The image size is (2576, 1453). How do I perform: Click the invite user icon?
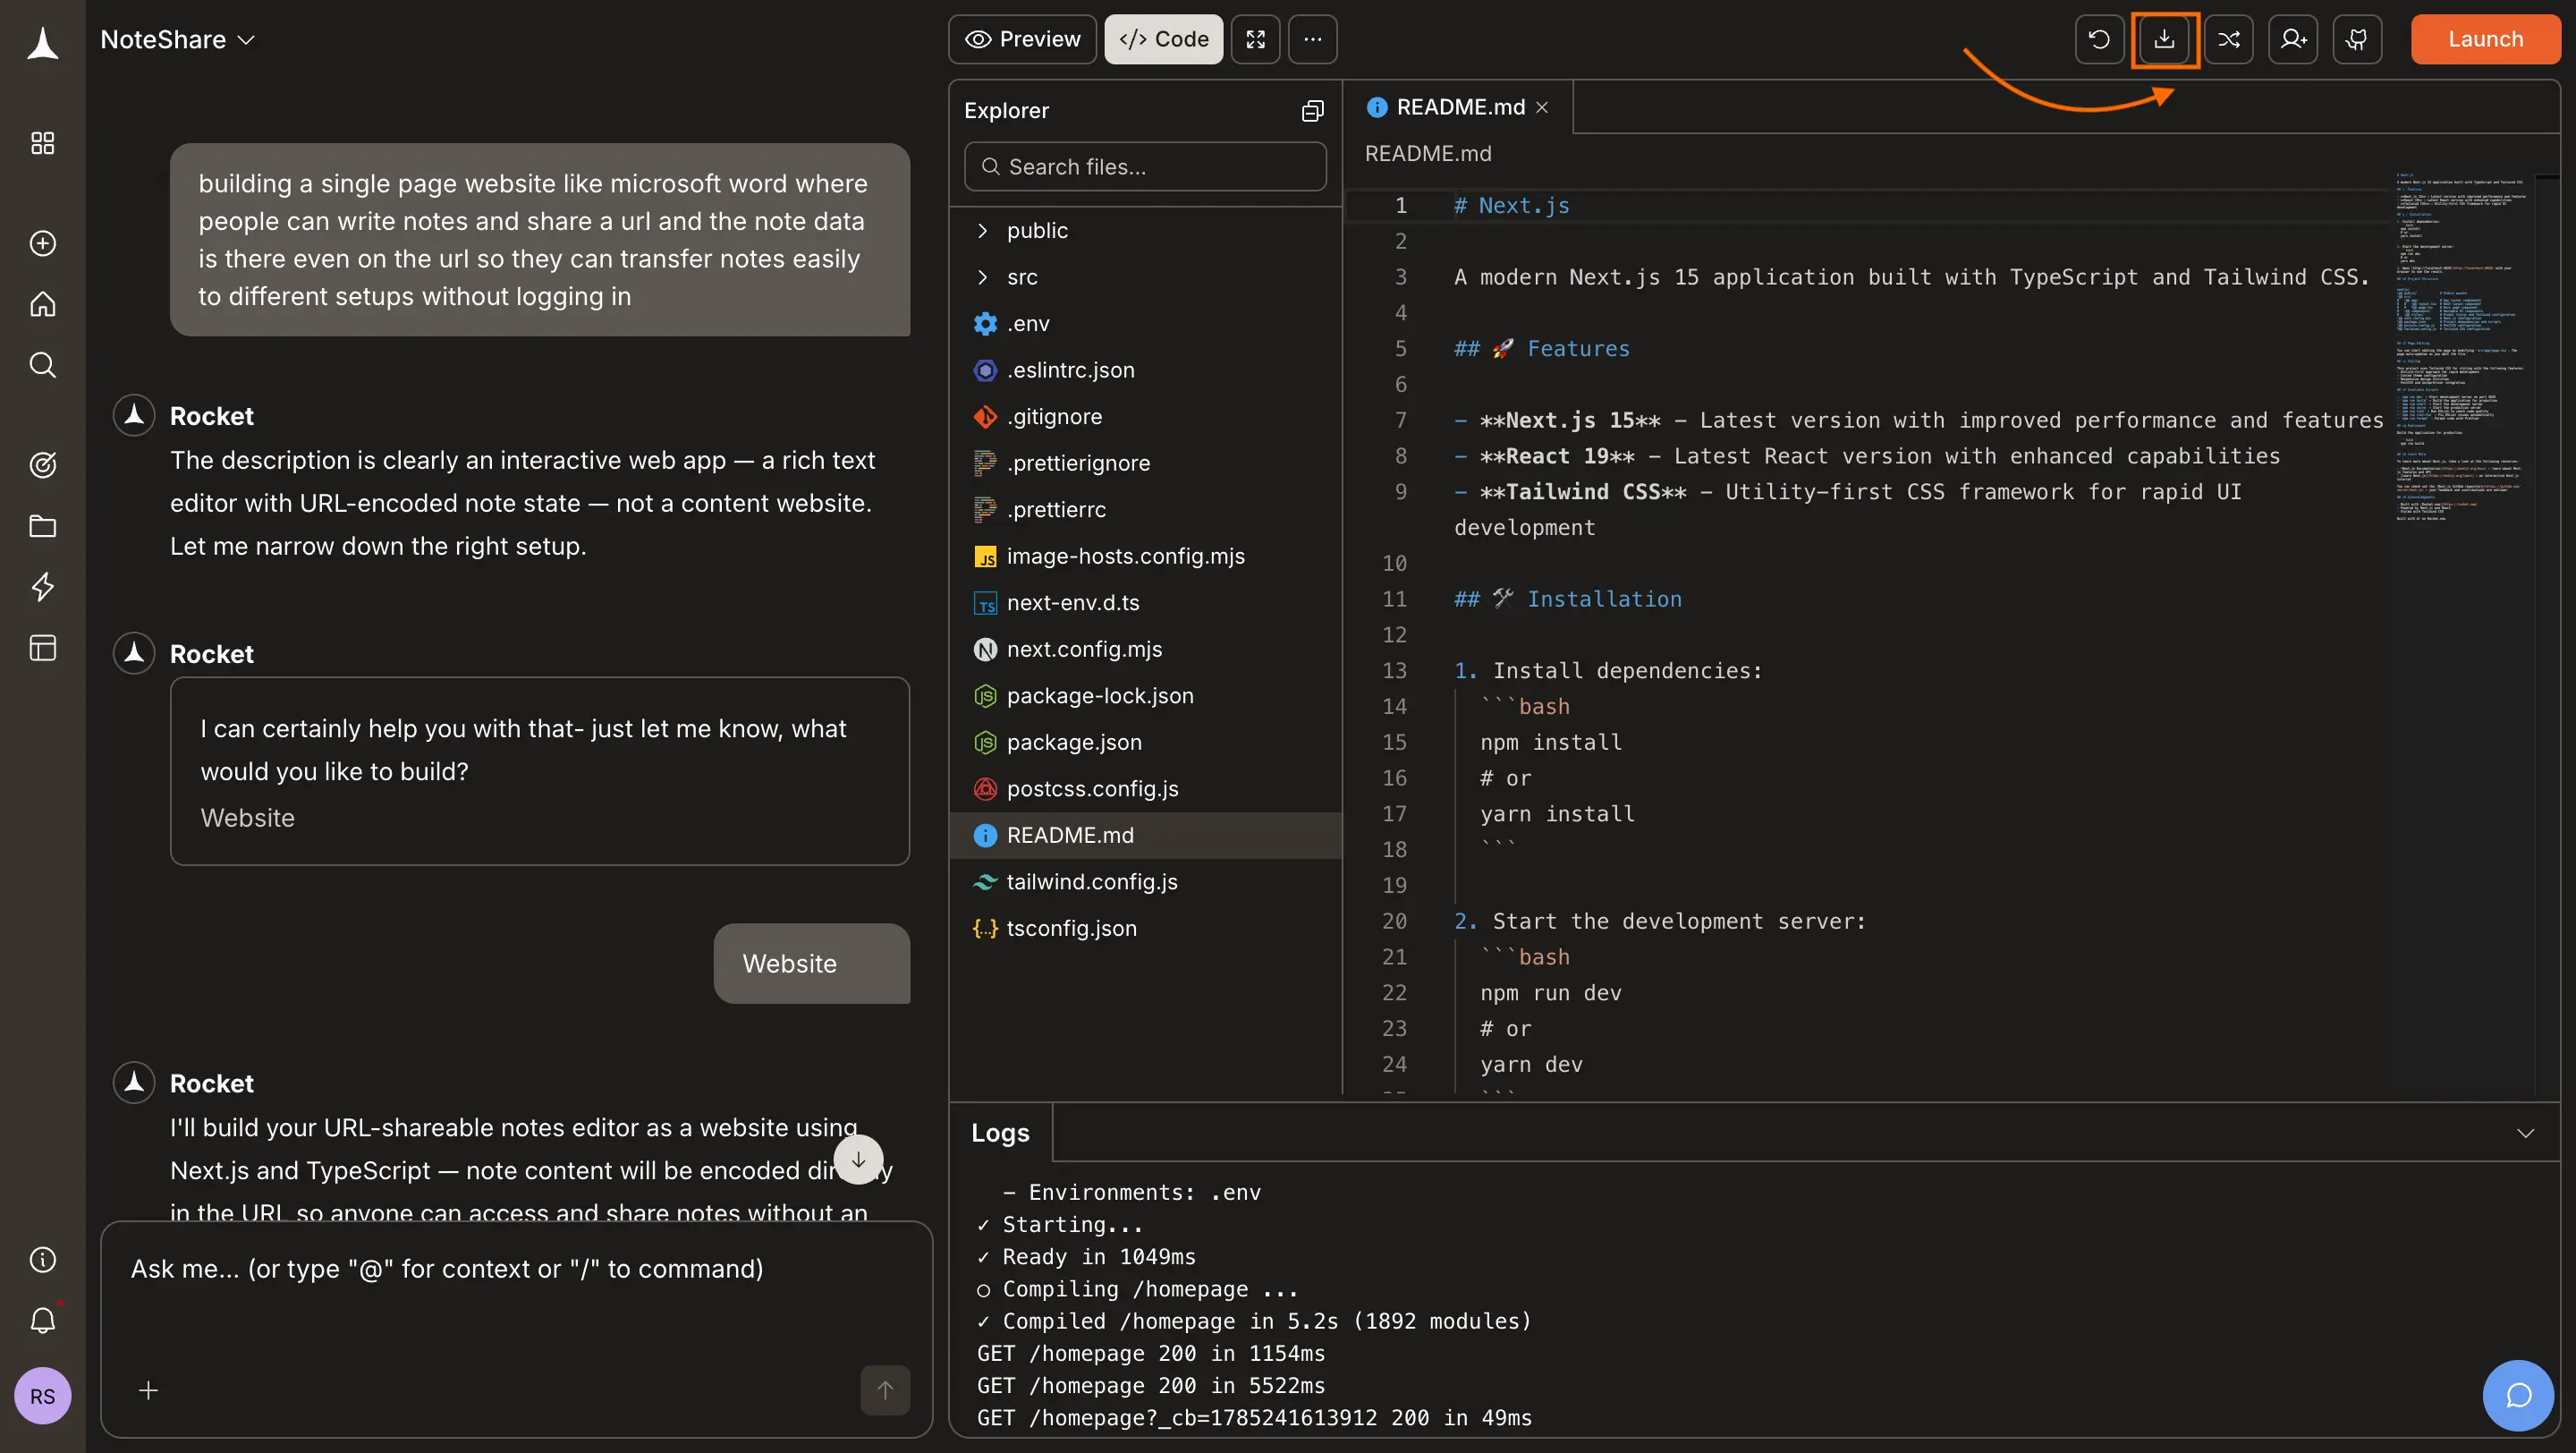pos(2293,39)
